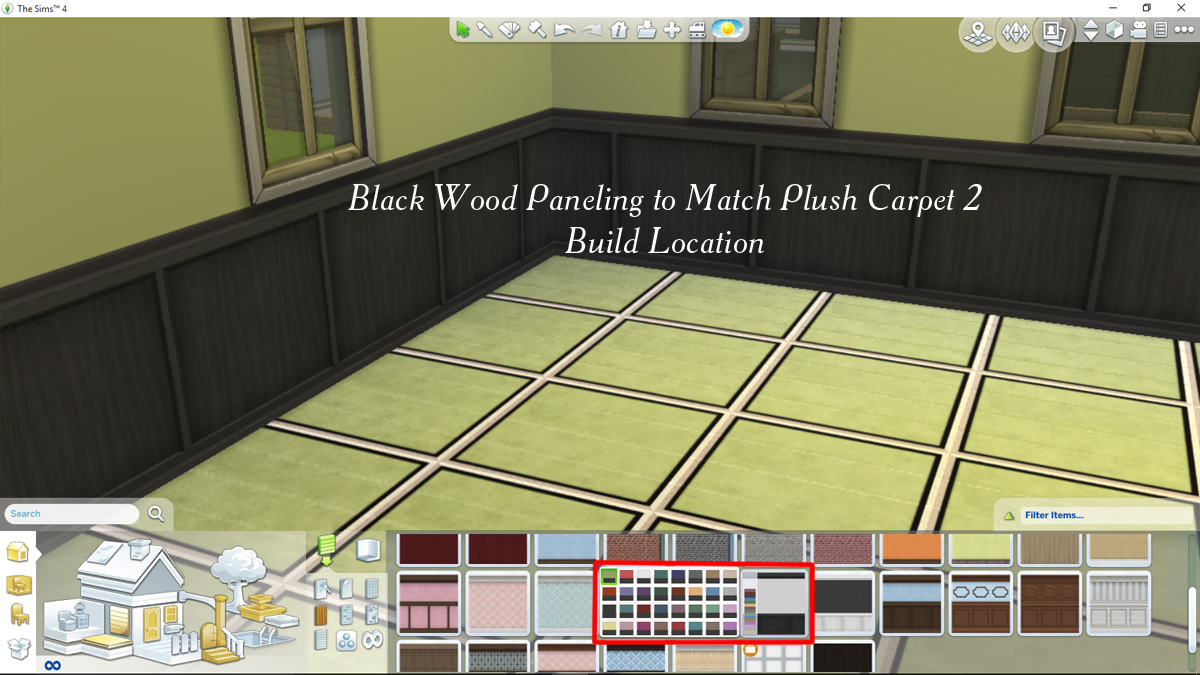This screenshot has width=1200, height=675.
Task: Choose the Design (swatch fan) tool
Action: click(510, 29)
